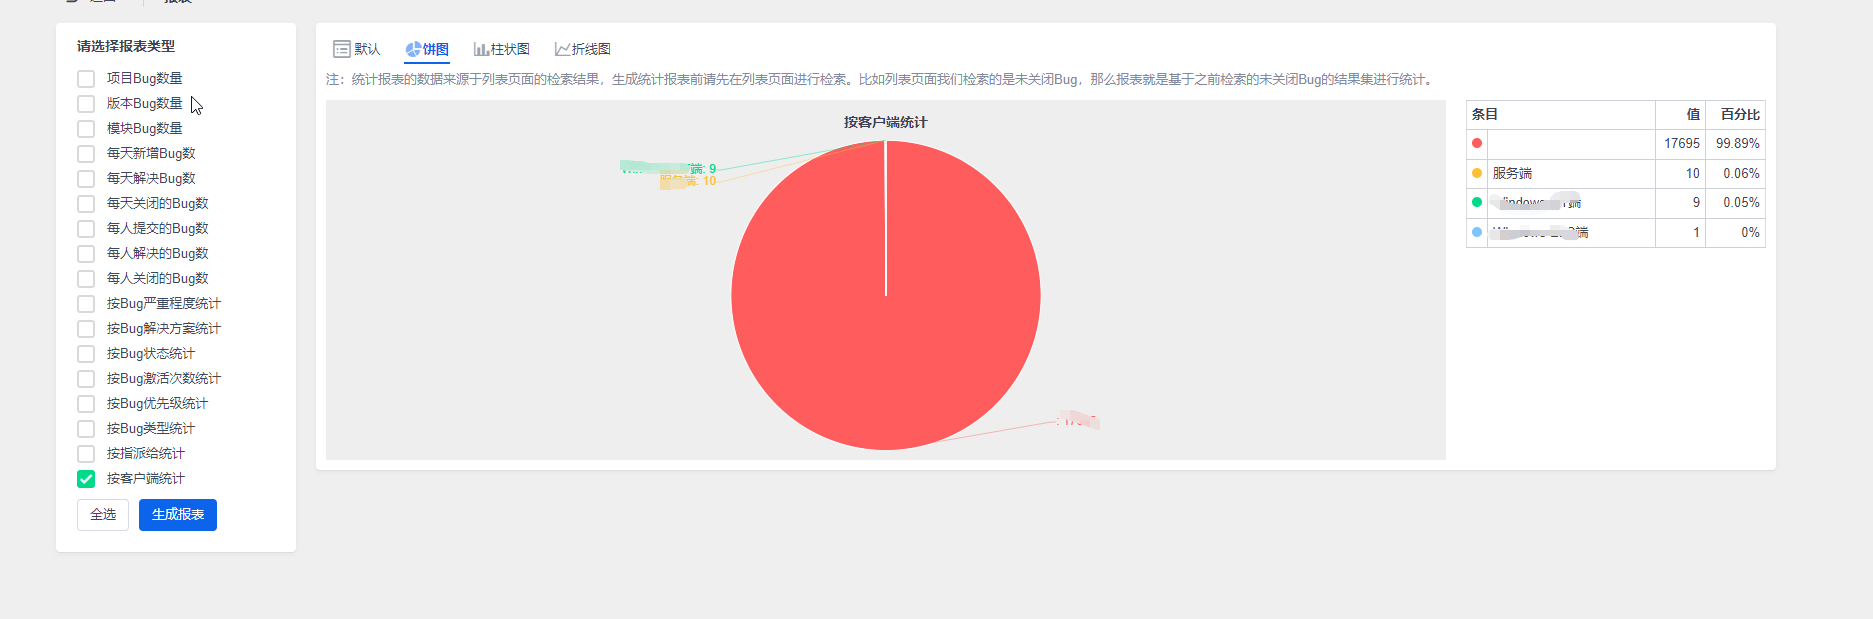This screenshot has height=619, width=1873.
Task: Click the 服务端 row label in table
Action: click(x=1512, y=173)
